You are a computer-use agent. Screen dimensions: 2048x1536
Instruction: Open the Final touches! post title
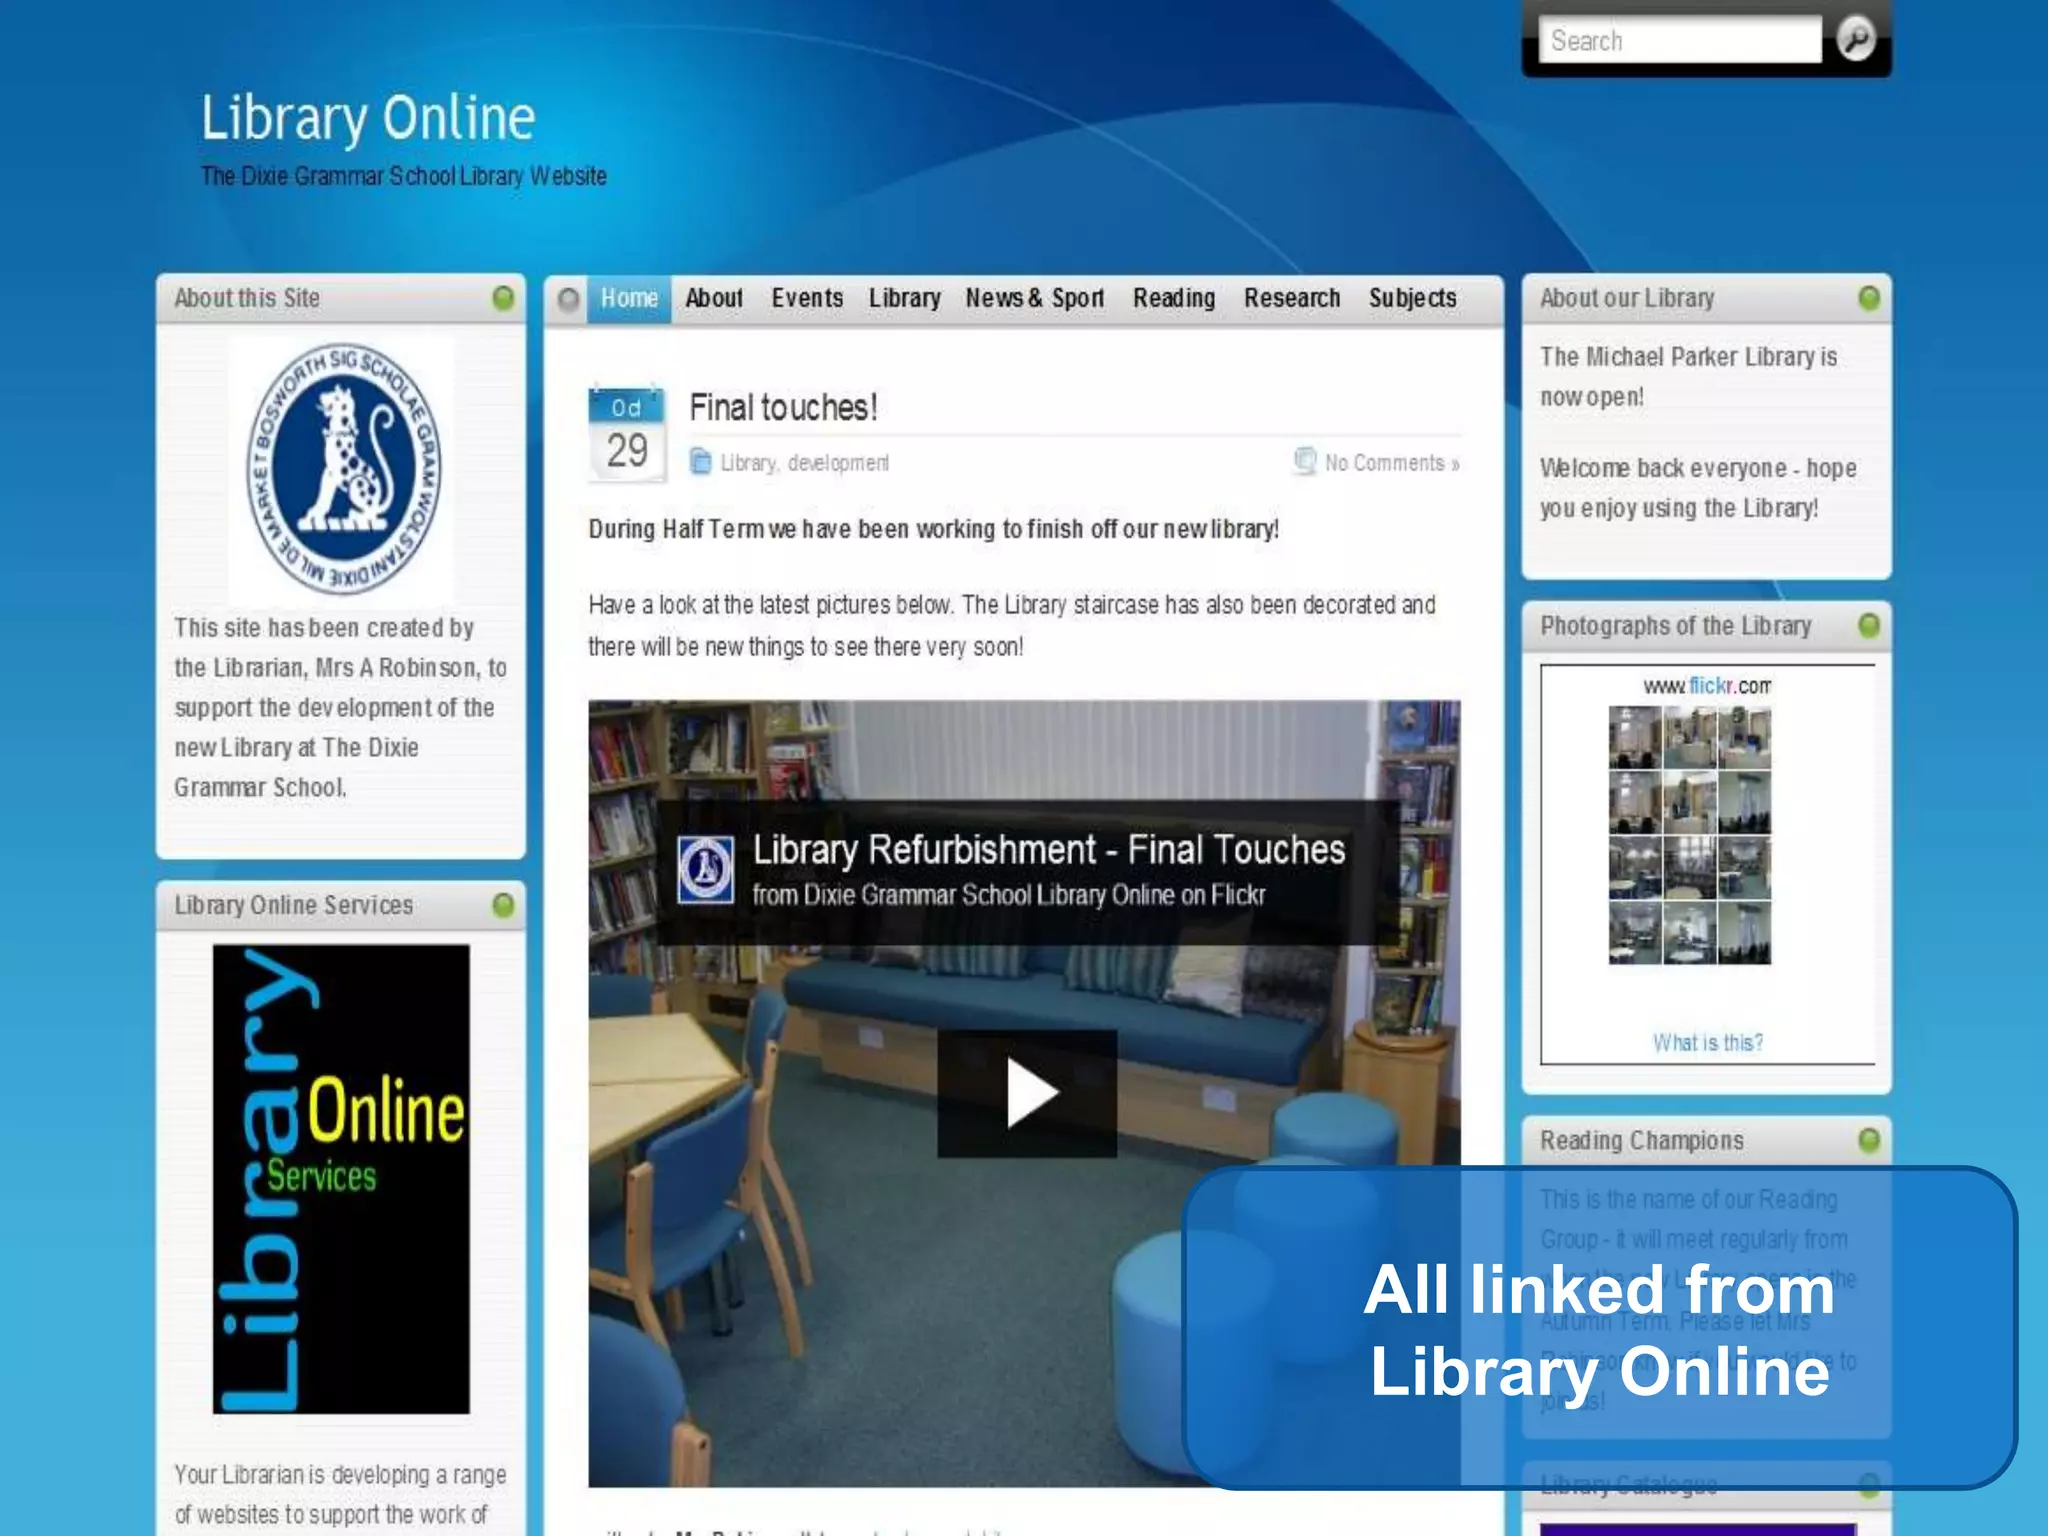(x=783, y=408)
